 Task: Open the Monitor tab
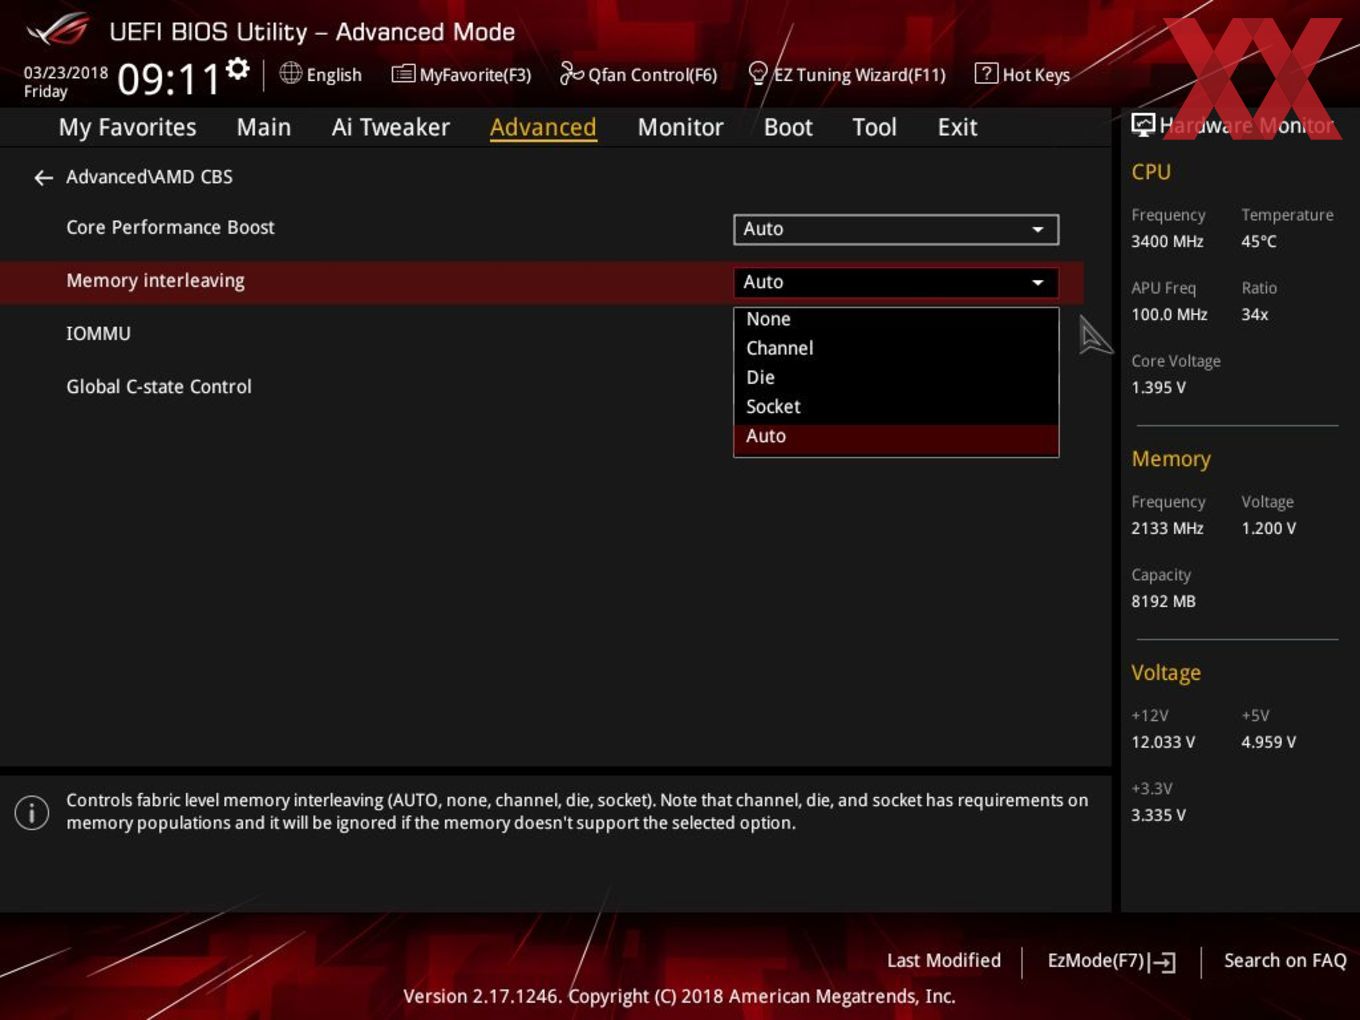(x=680, y=128)
